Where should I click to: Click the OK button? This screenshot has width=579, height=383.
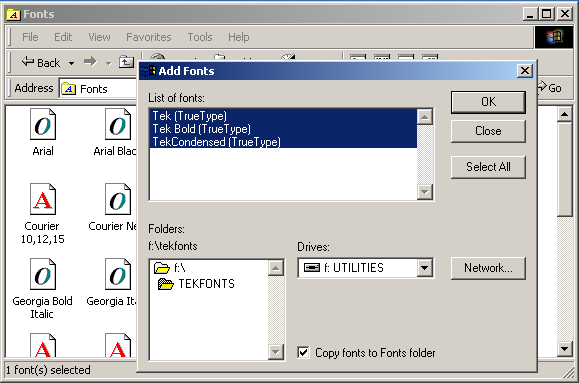tap(488, 102)
